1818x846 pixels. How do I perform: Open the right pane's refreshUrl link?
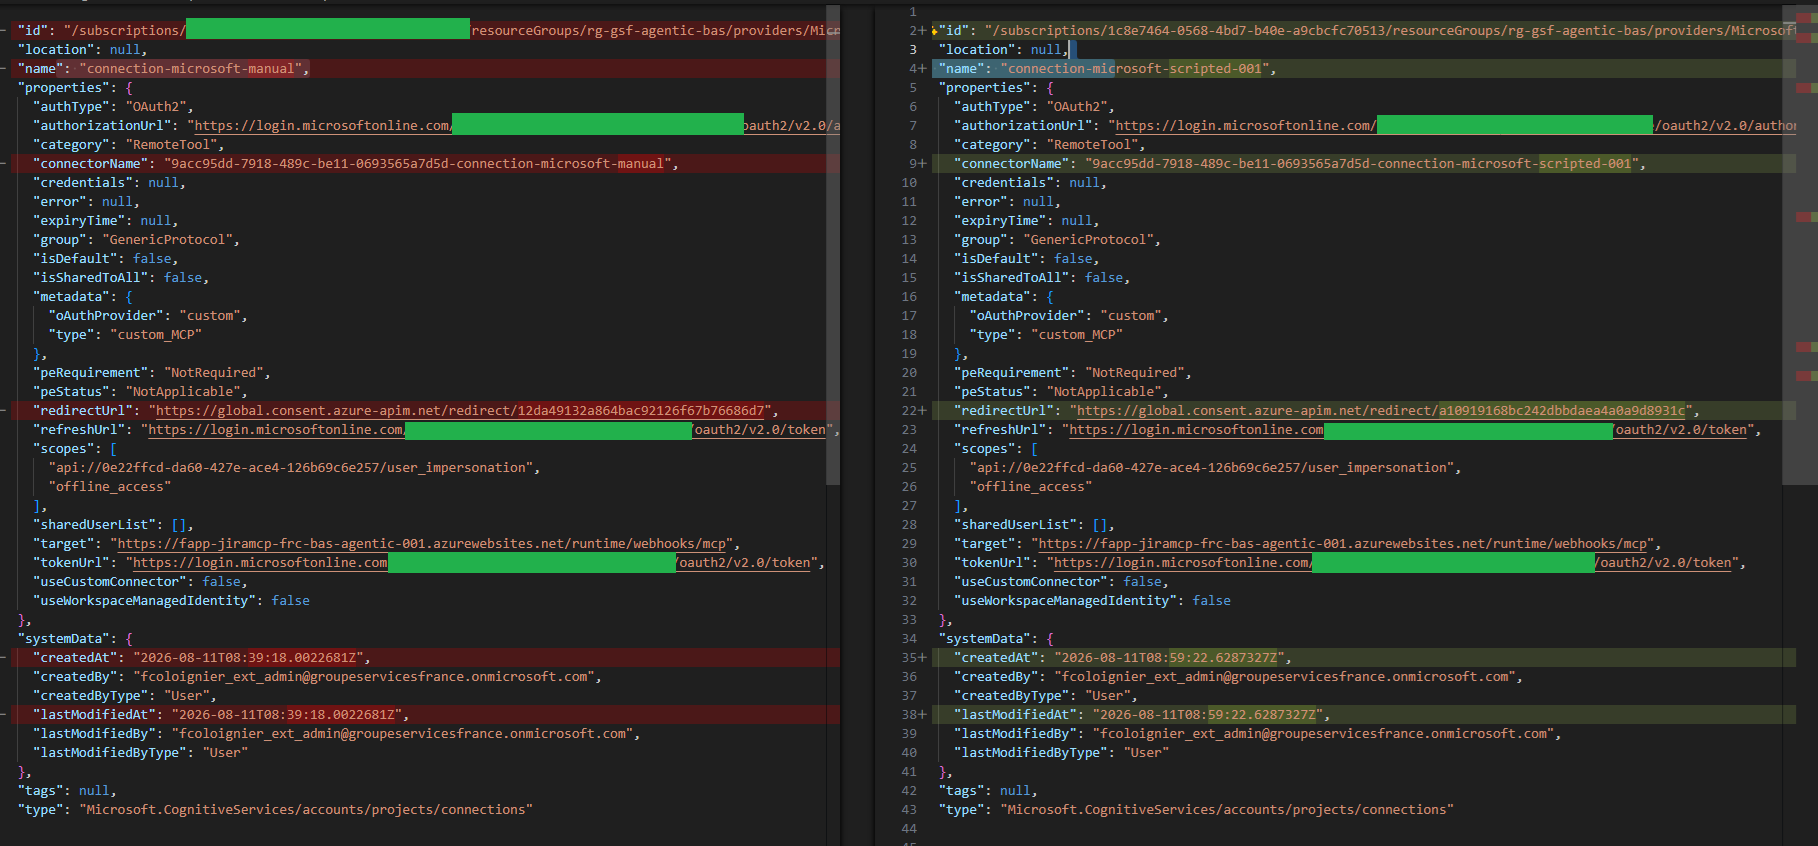1408,430
